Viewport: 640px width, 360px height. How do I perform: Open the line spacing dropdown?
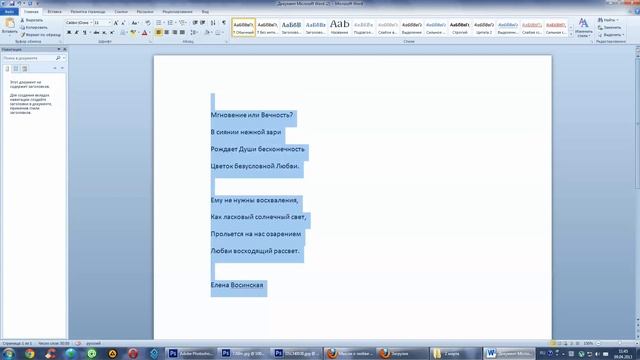tap(194, 32)
